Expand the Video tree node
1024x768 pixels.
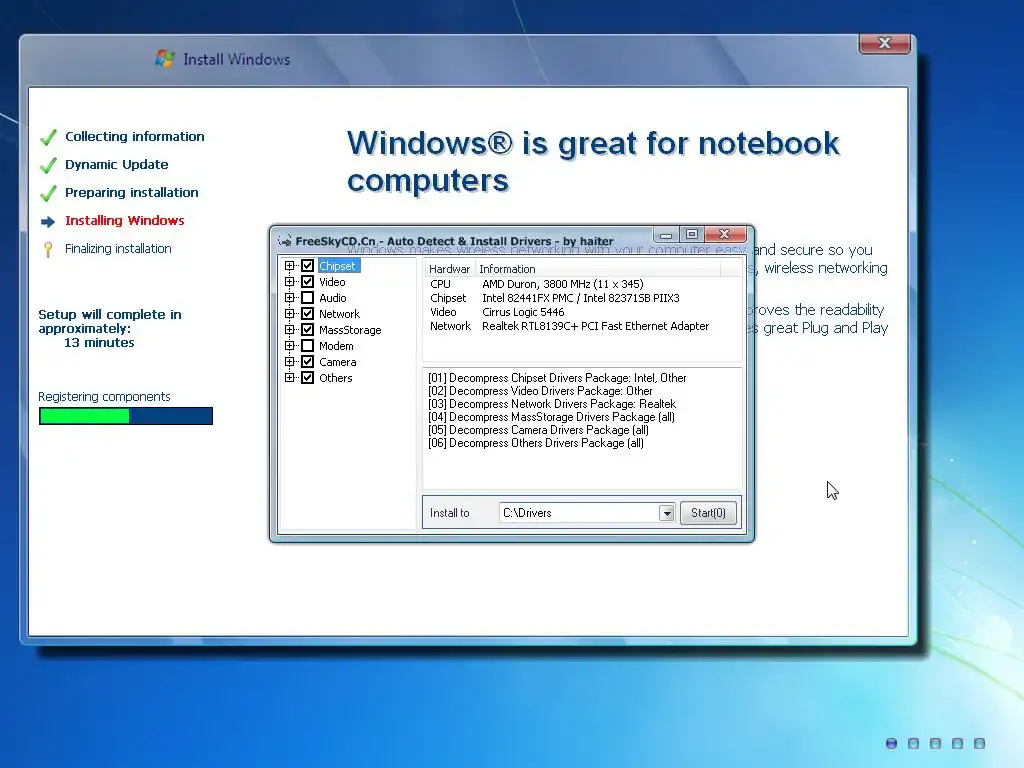[289, 281]
